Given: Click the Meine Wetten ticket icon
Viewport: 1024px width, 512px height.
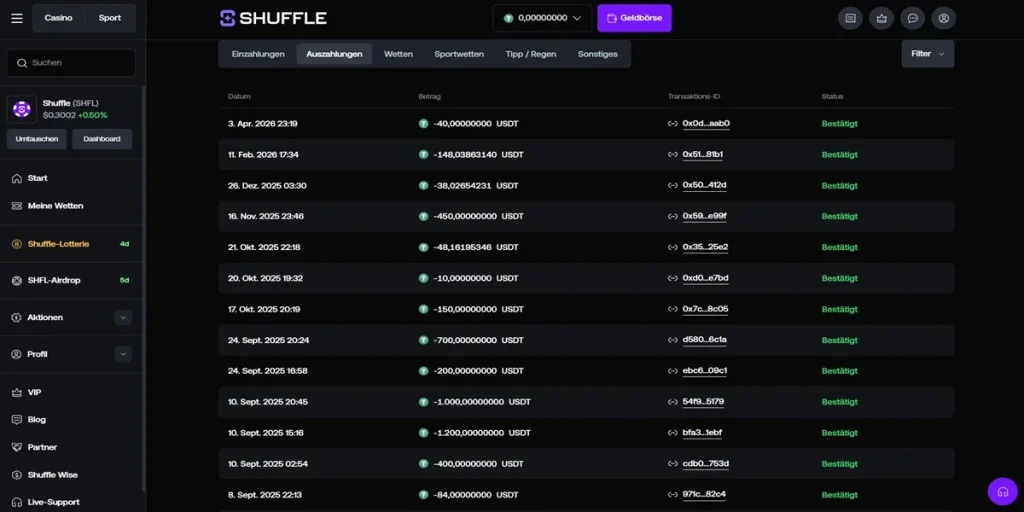Looking at the screenshot, I should click(17, 206).
